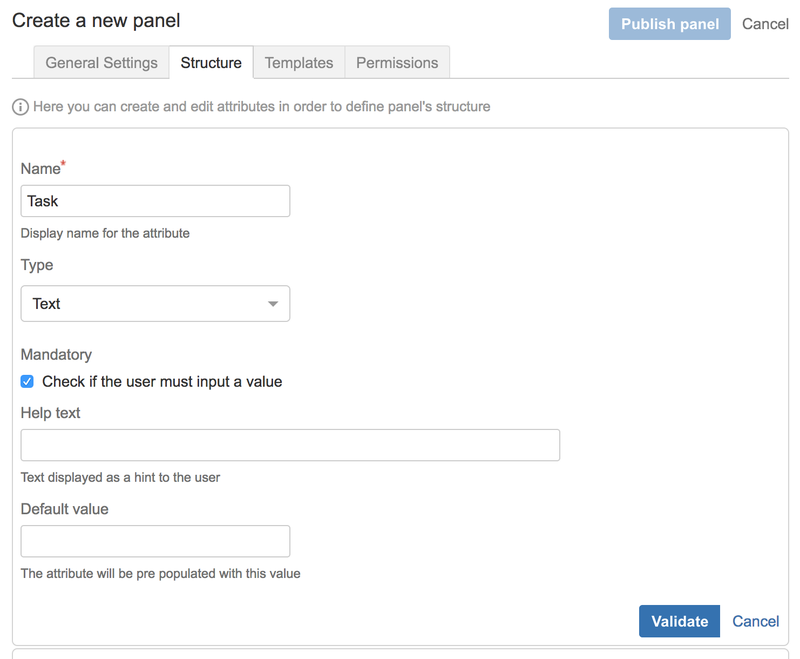Switch to the General Settings tab
The height and width of the screenshot is (659, 800).
click(x=100, y=62)
